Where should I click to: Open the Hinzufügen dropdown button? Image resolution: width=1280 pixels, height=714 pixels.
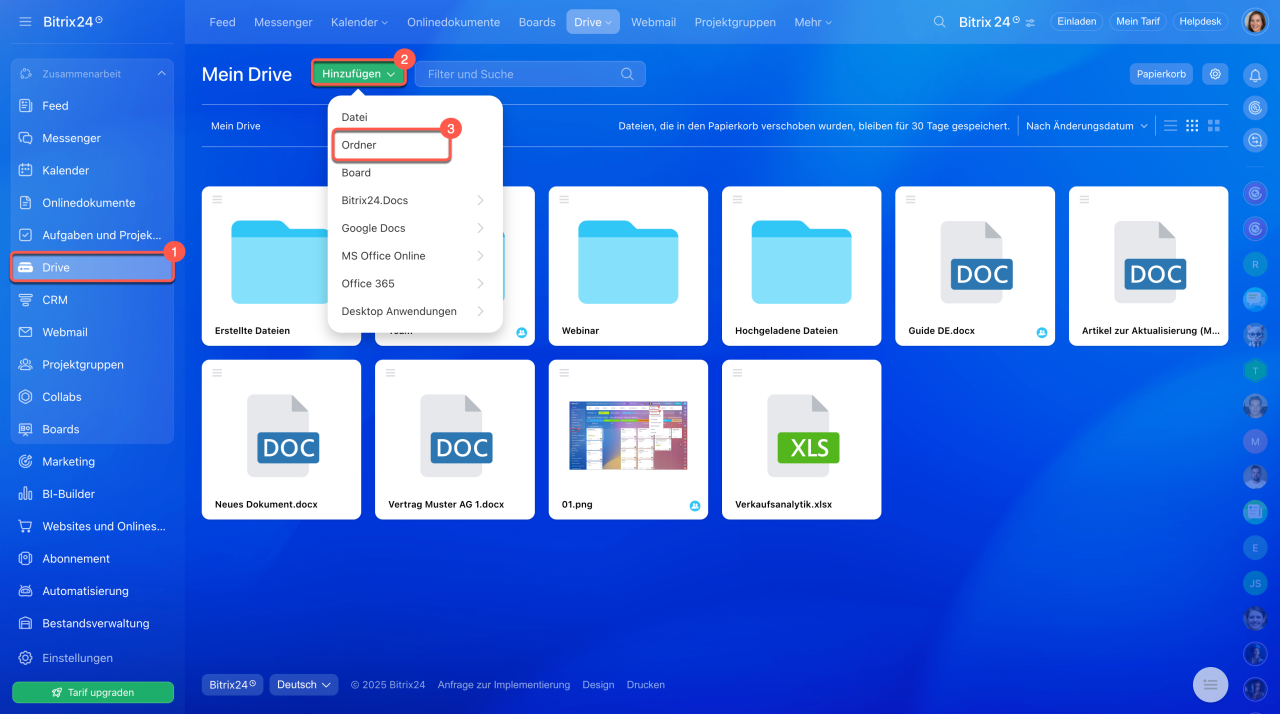click(x=358, y=74)
